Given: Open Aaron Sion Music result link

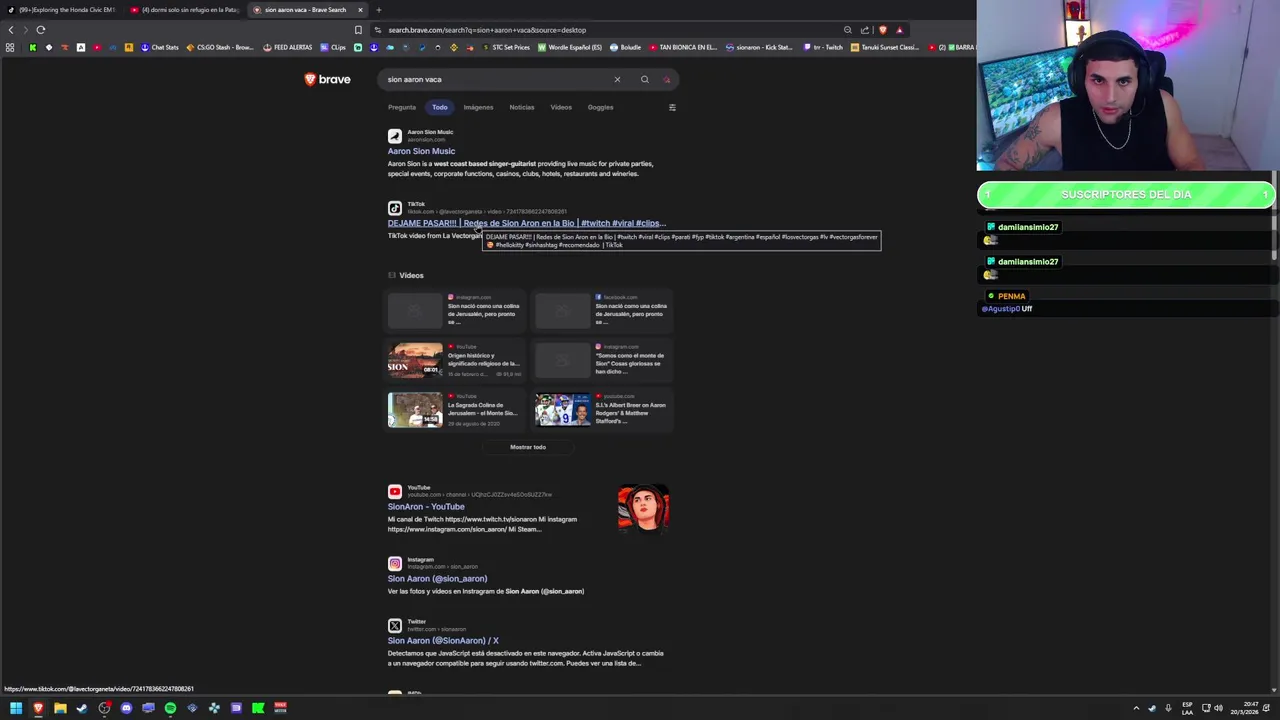Looking at the screenshot, I should coord(421,151).
